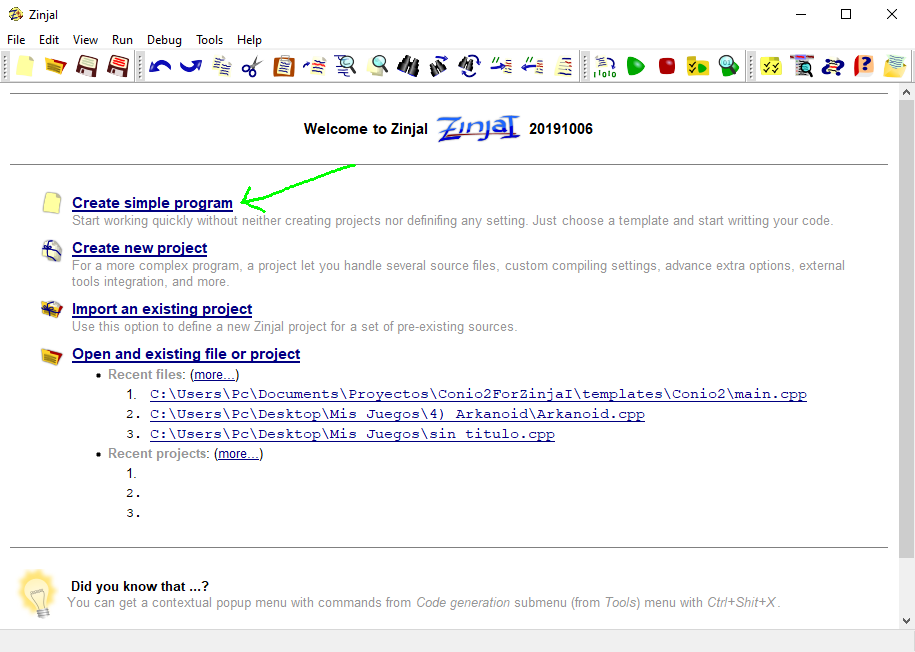
Task: Open the Run menu
Action: pyautogui.click(x=123, y=40)
